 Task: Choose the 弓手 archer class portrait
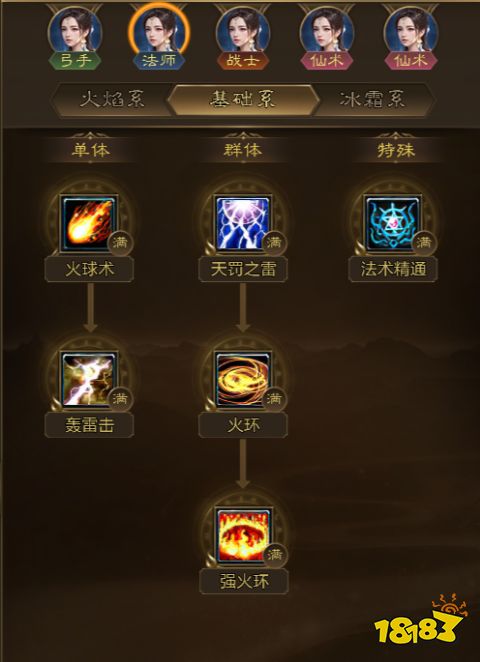[x=75, y=38]
